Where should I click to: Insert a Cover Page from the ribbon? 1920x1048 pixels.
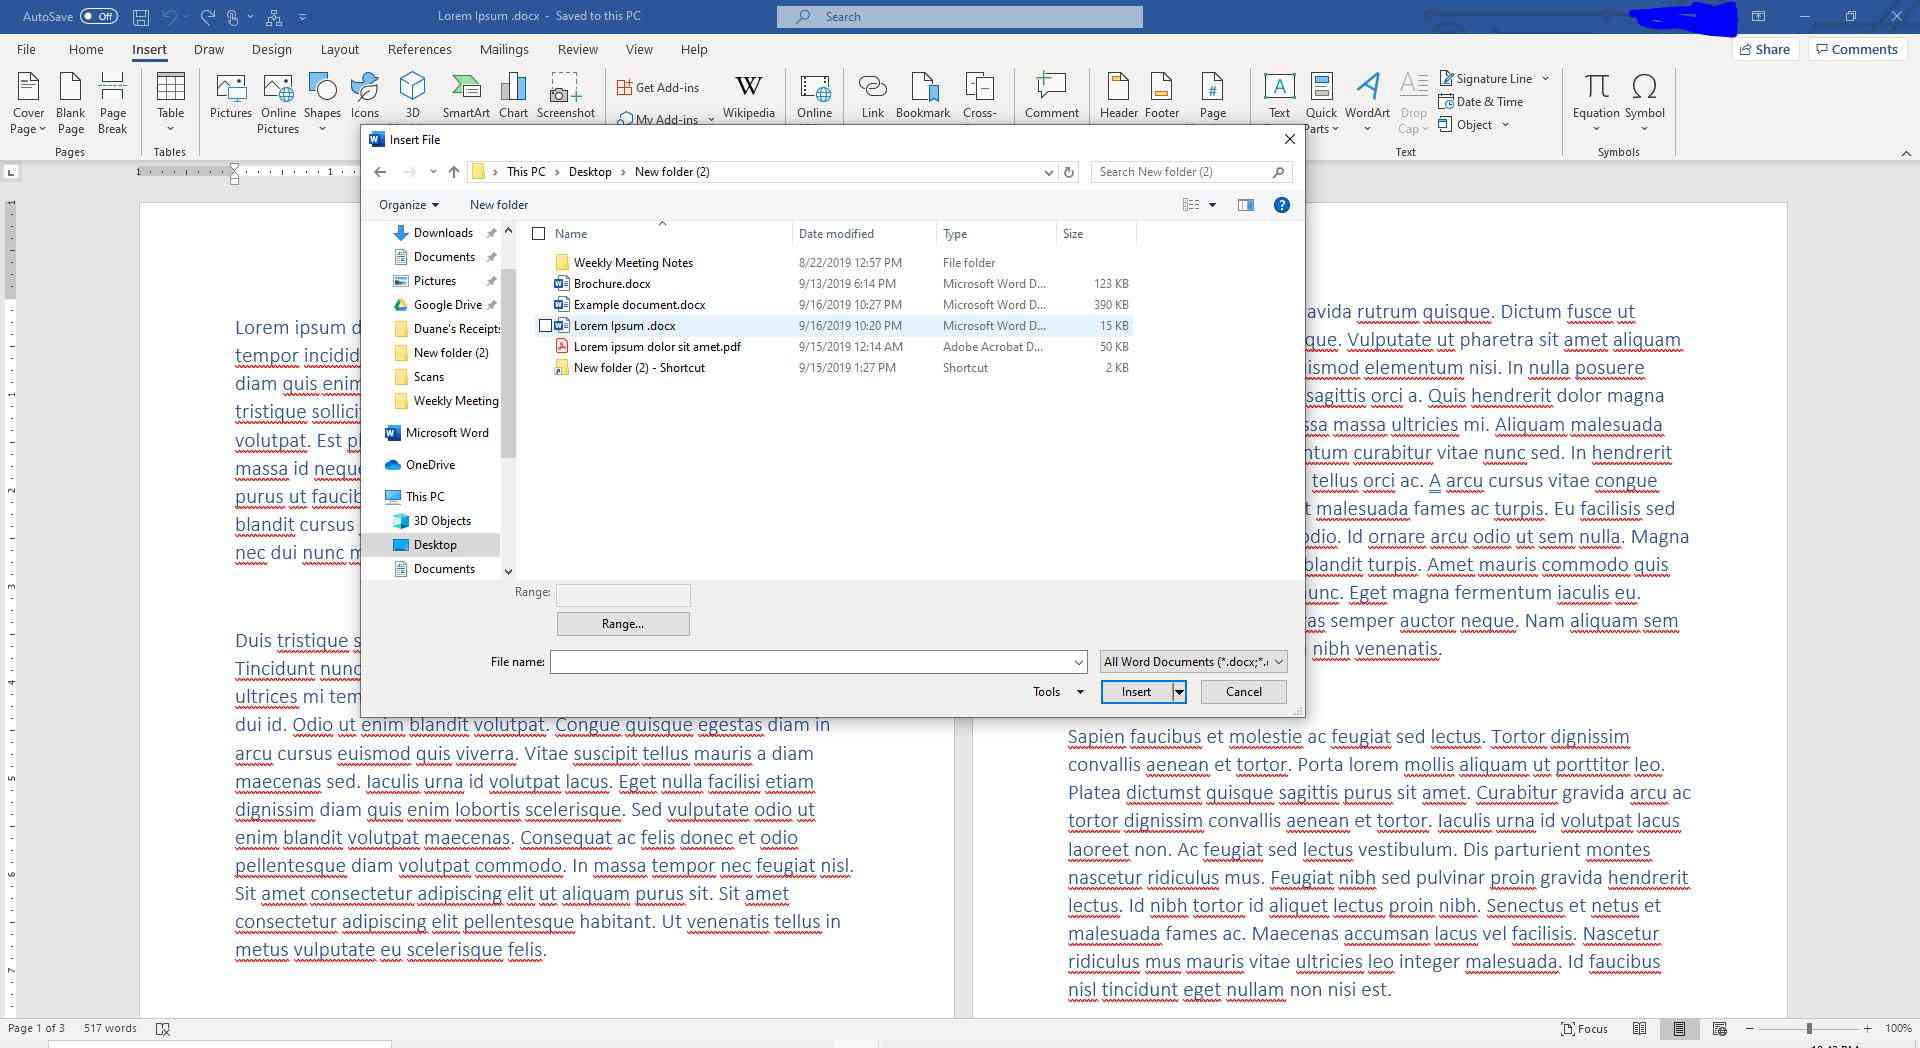click(28, 103)
